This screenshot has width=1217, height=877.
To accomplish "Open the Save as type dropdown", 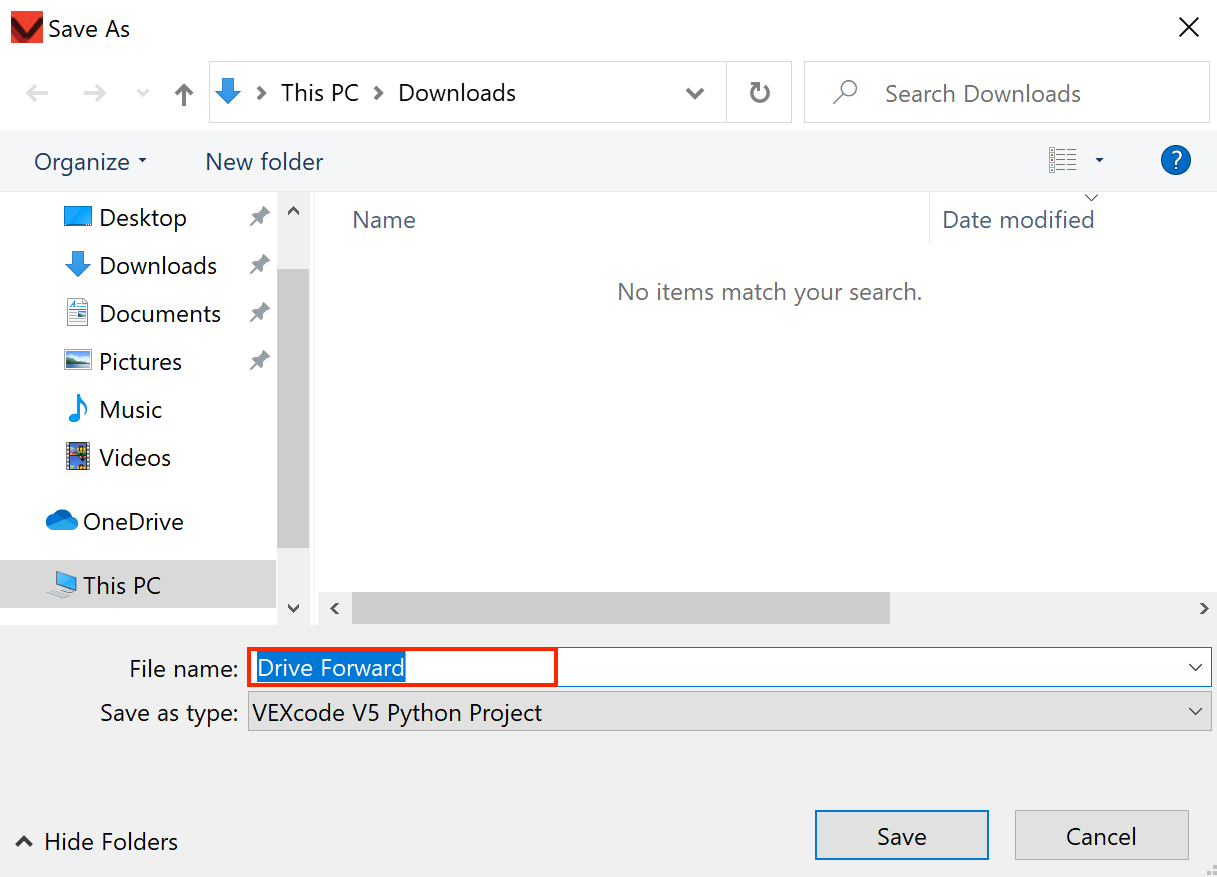I will [1194, 711].
